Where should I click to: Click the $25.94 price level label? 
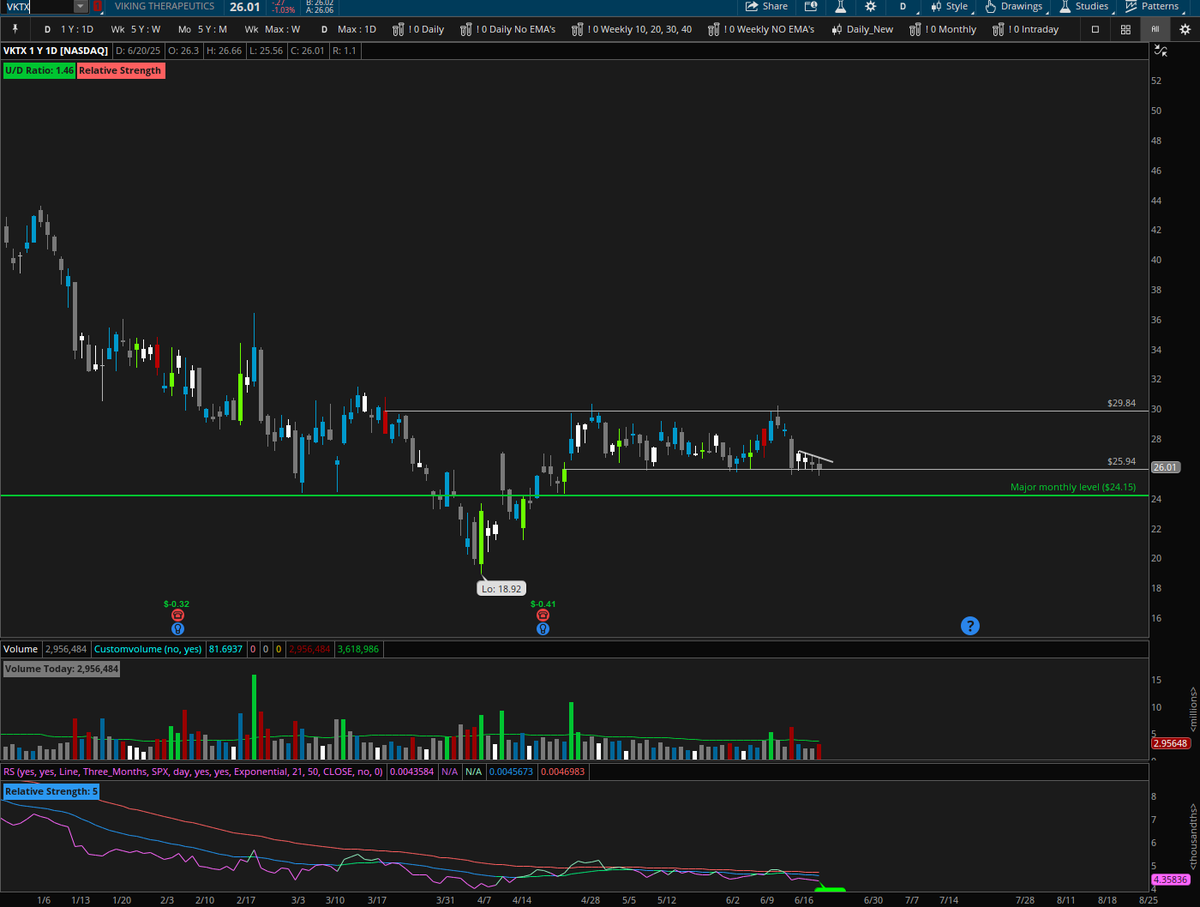[x=1122, y=462]
